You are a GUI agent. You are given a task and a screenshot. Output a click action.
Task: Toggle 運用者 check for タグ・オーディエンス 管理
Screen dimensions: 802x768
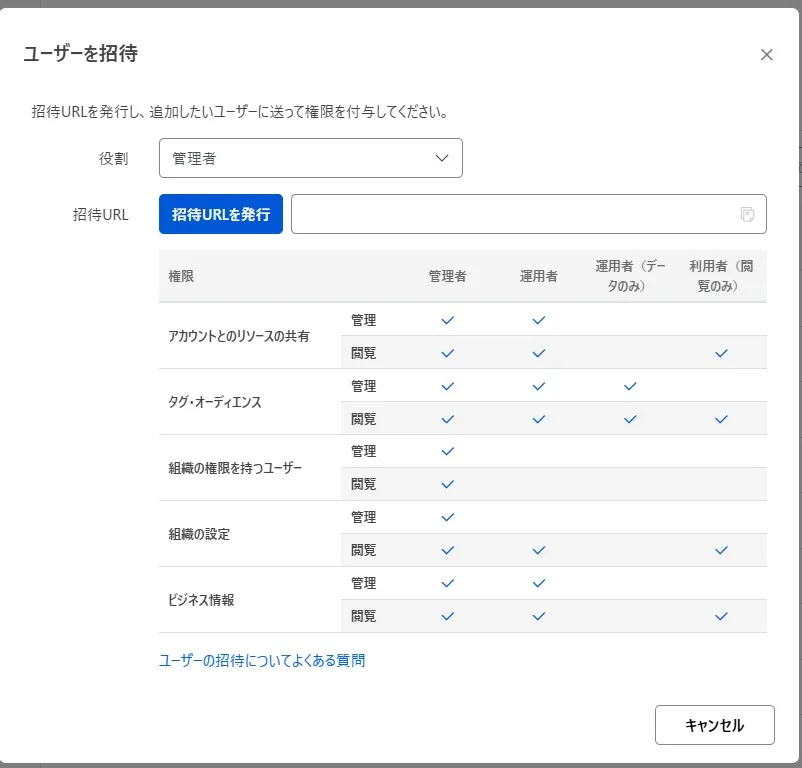click(538, 385)
